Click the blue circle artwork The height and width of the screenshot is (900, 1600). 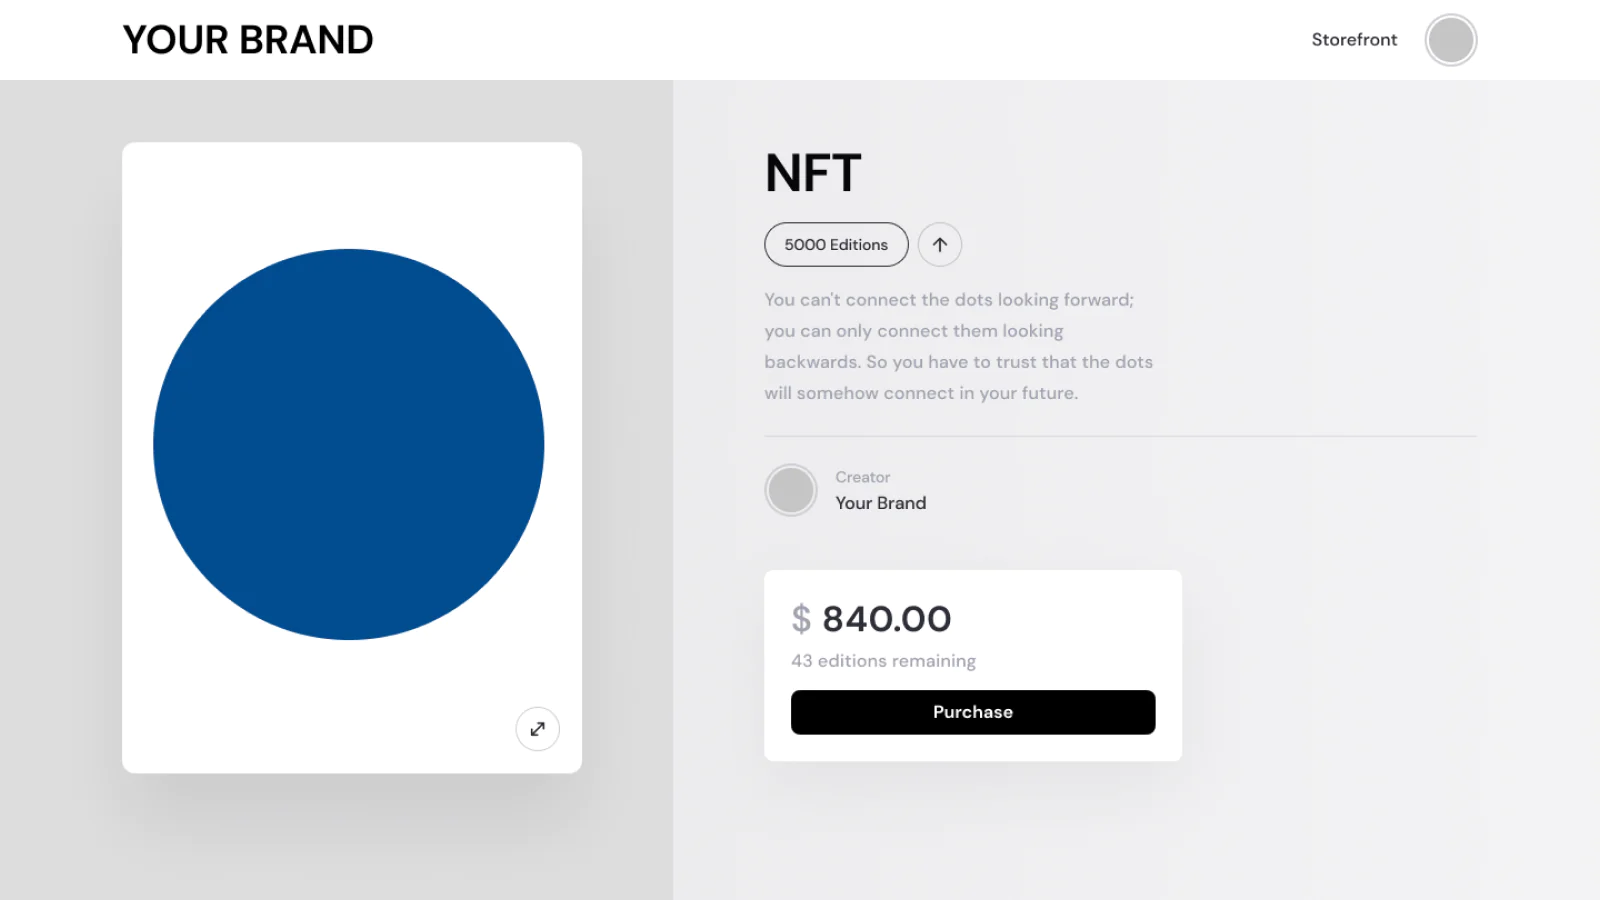[348, 444]
